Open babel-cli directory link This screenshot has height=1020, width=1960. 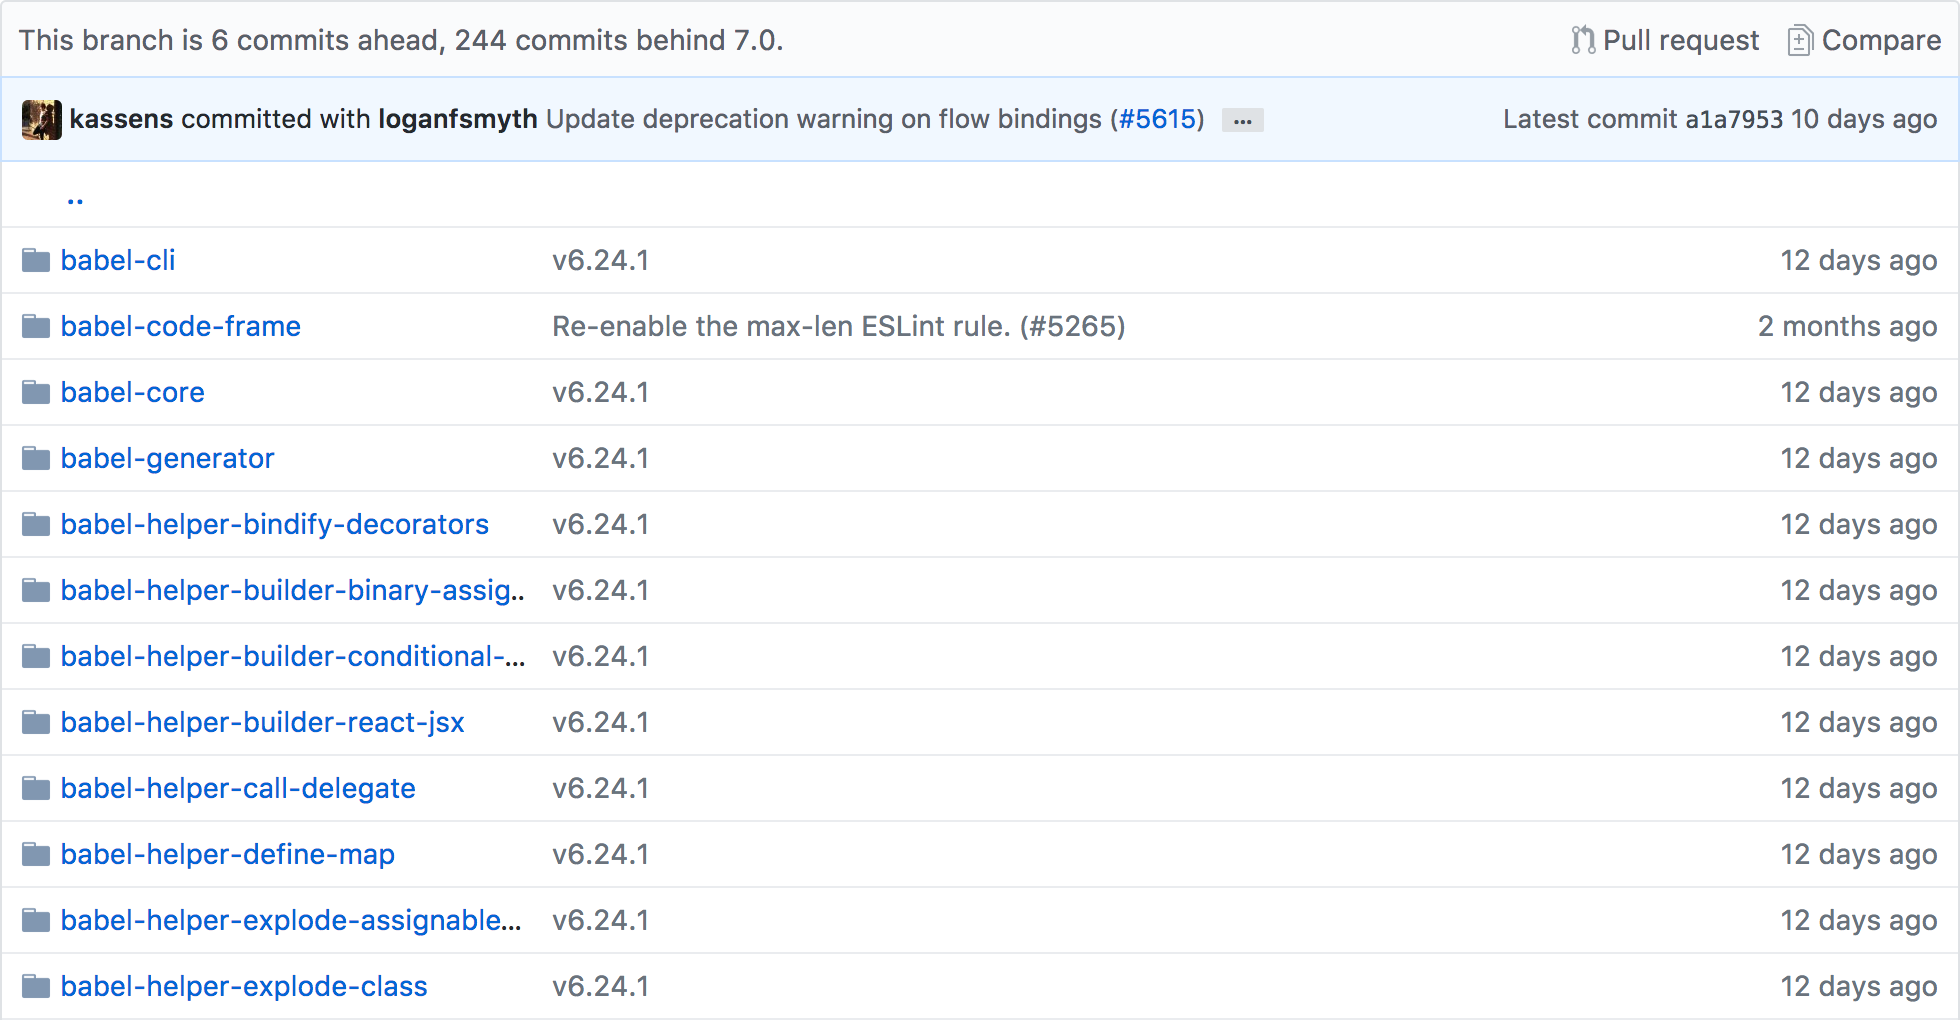(118, 260)
